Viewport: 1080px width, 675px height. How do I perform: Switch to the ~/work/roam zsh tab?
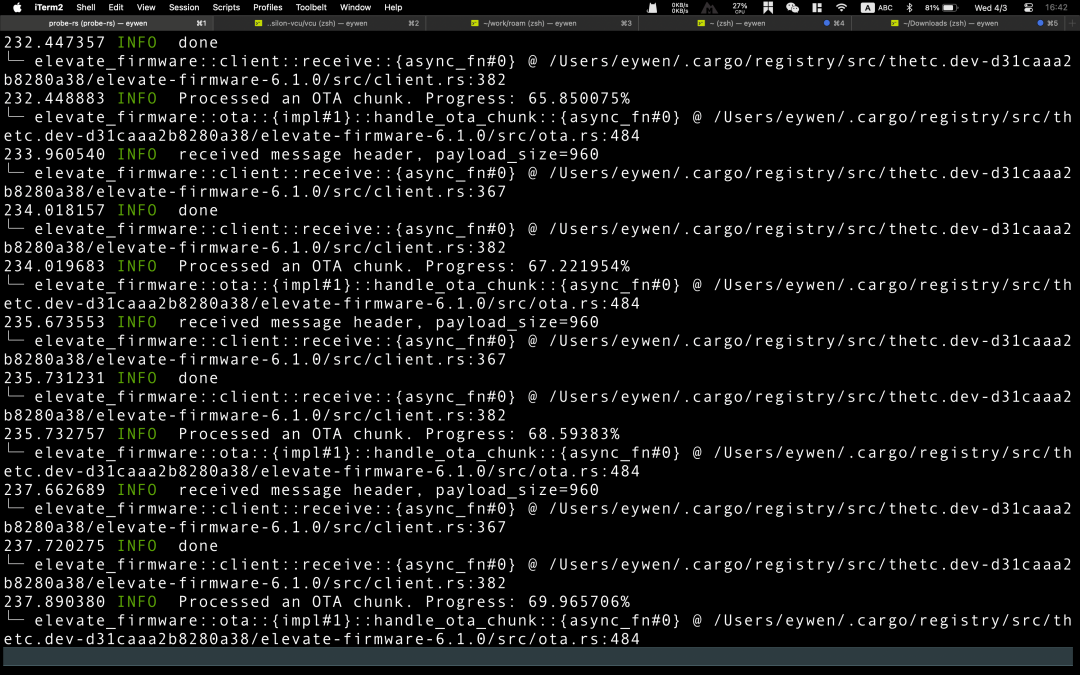coord(529,22)
